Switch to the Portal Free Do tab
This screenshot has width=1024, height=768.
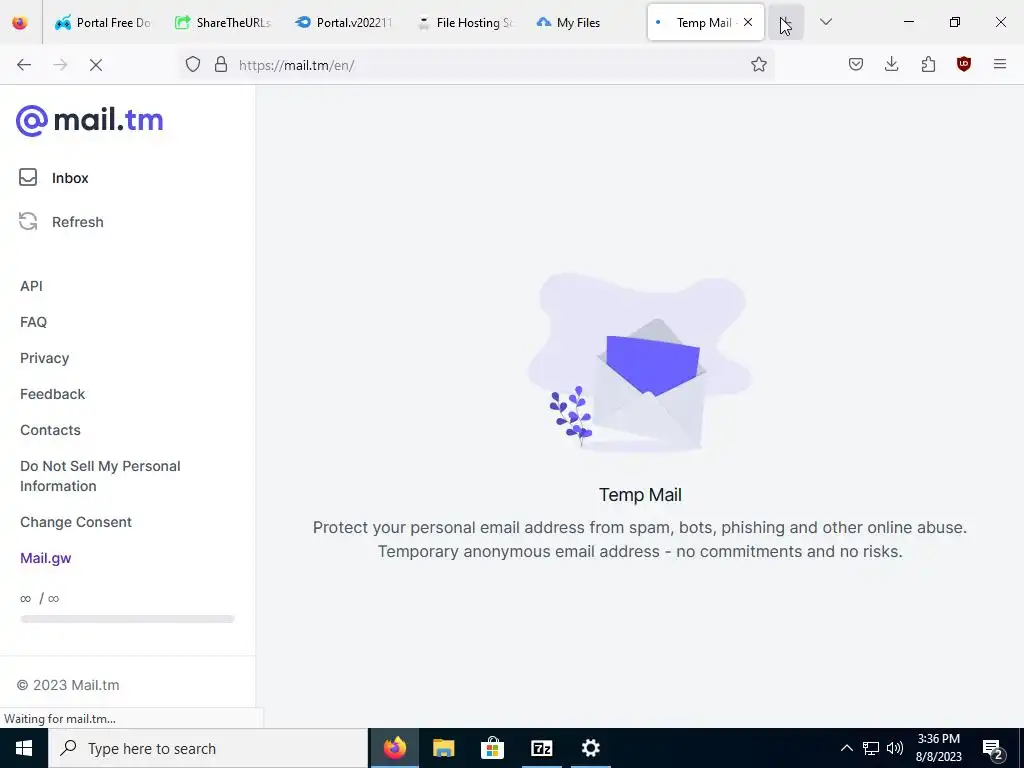pyautogui.click(x=103, y=22)
